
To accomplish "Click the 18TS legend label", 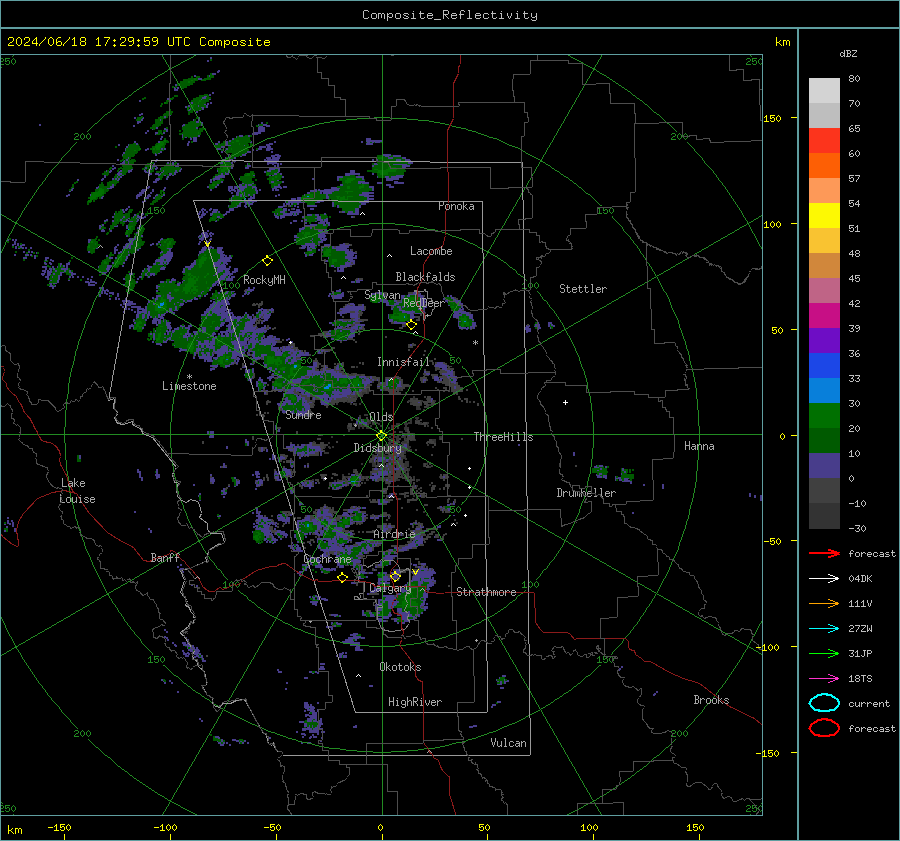I will (860, 679).
